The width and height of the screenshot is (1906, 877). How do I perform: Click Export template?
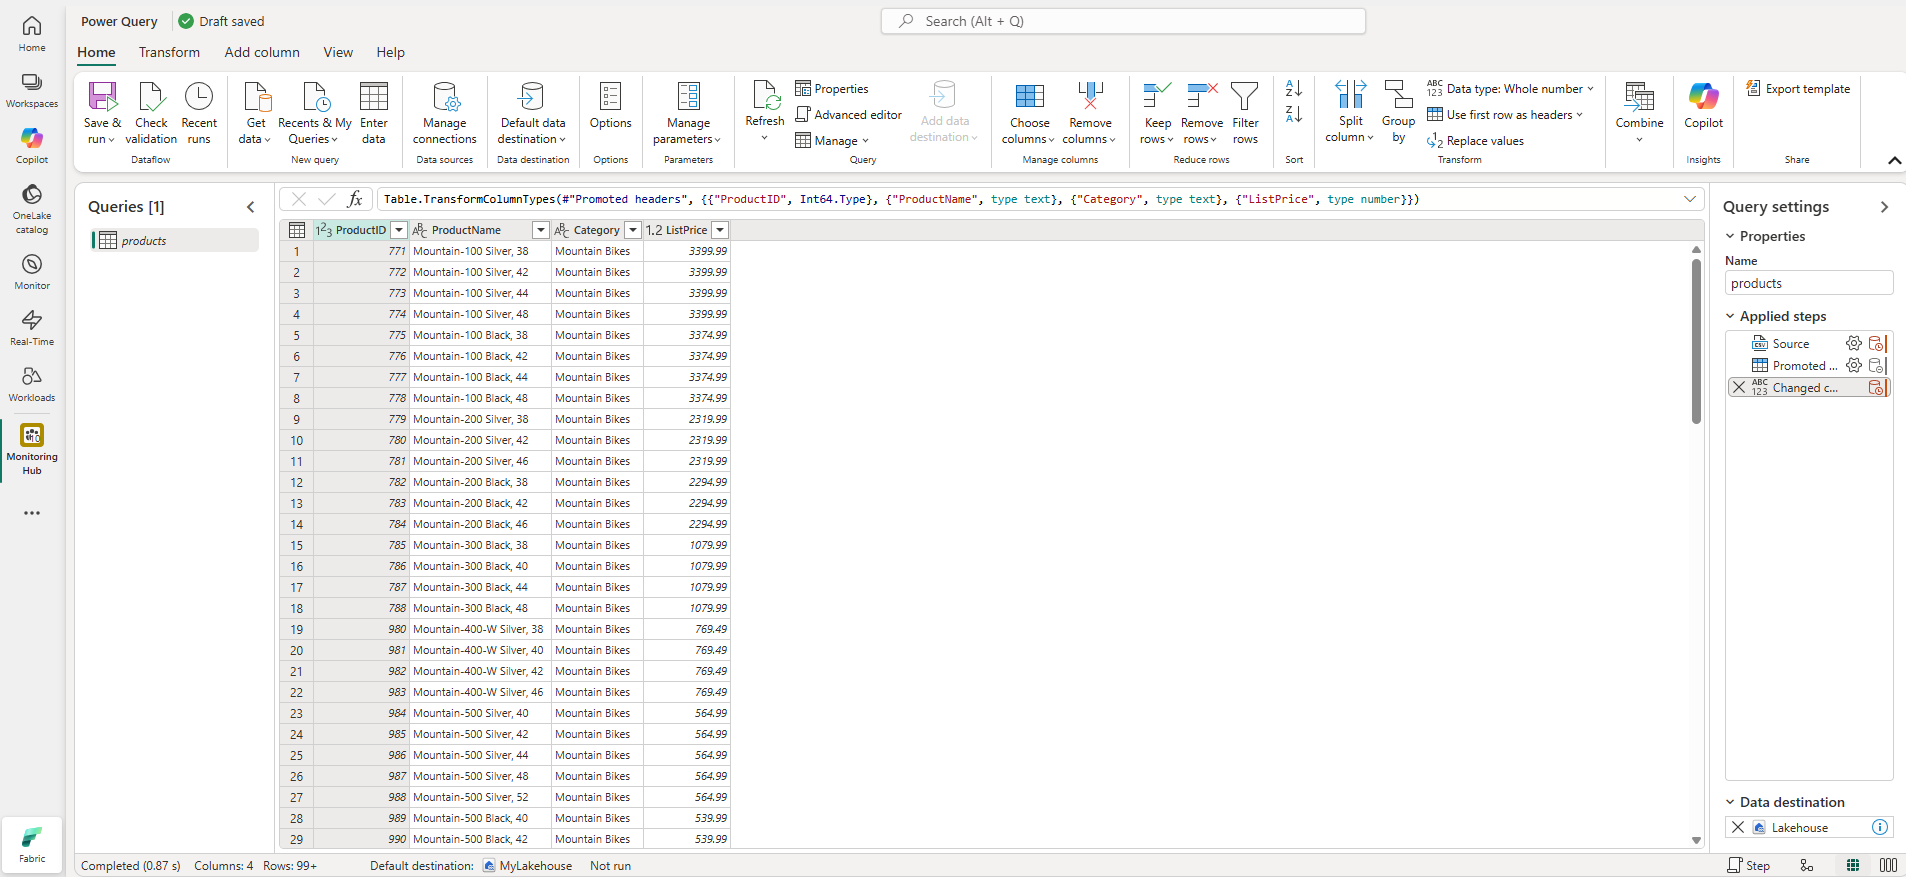pyautogui.click(x=1798, y=89)
